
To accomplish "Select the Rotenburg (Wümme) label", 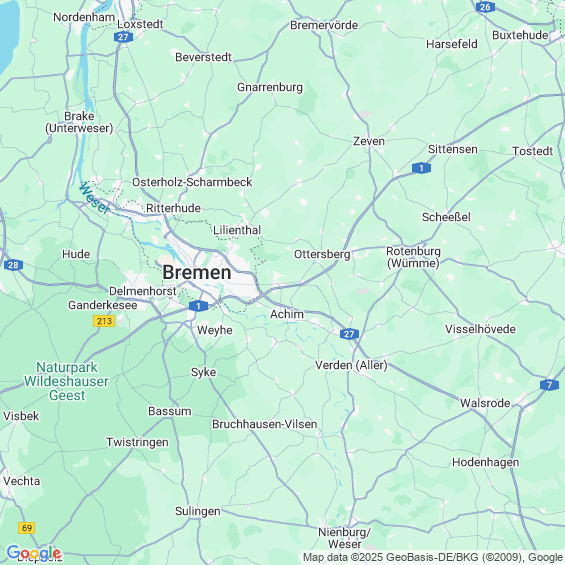I will pos(413,257).
